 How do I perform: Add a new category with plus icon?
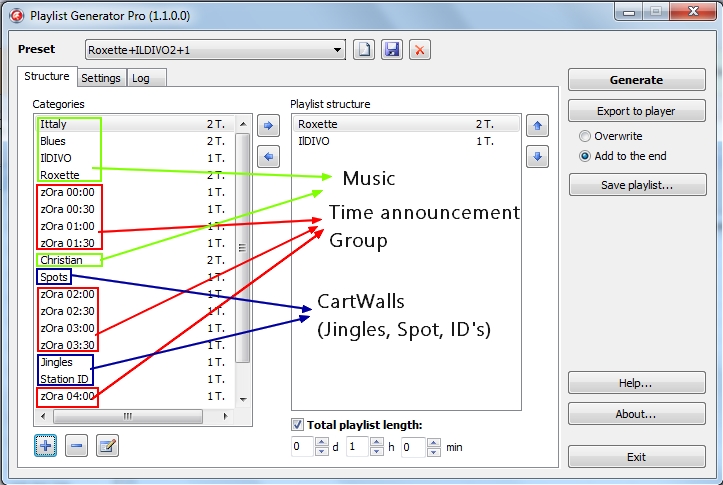(46, 446)
